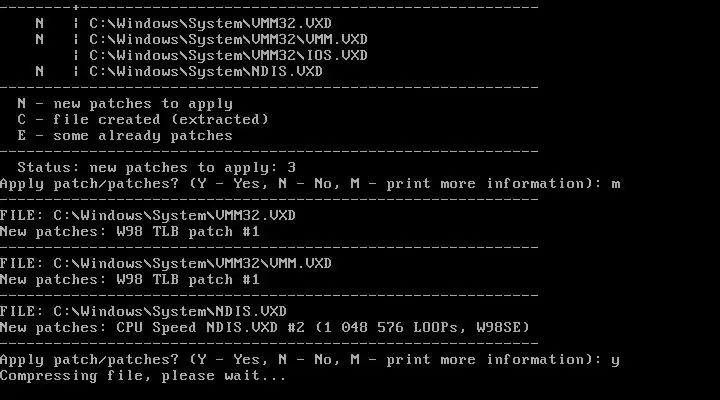This screenshot has height=400, width=720.
Task: Click the 'N - new patches to apply' legend line
Action: 125,103
